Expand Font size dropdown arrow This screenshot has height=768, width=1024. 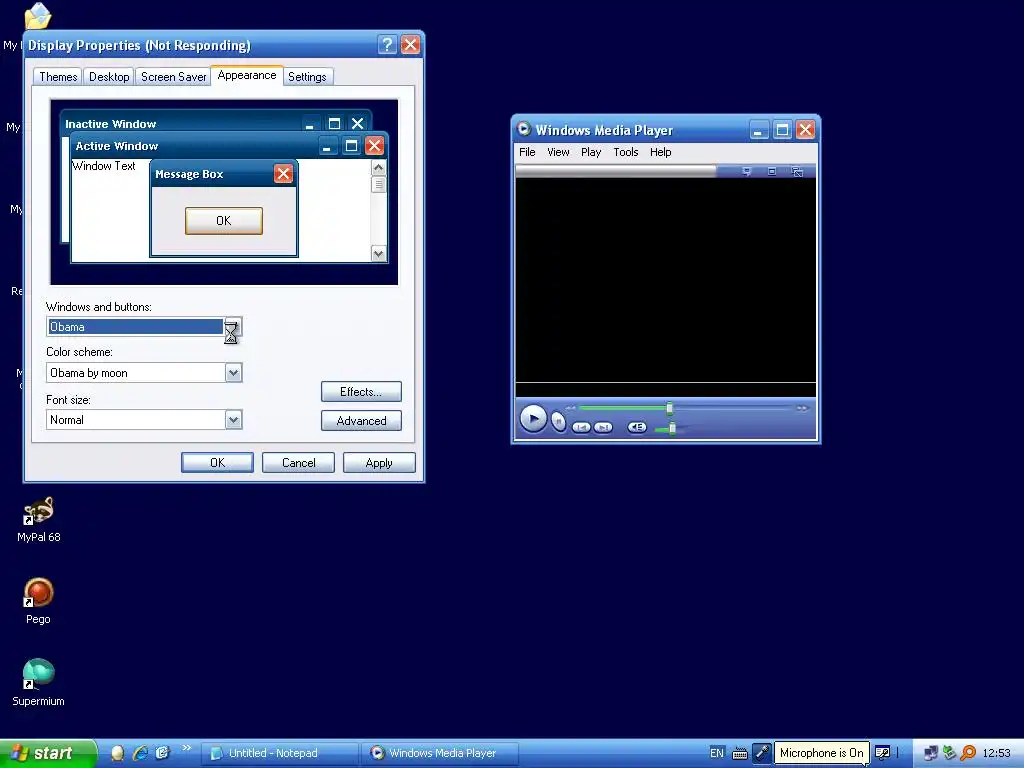(x=233, y=420)
